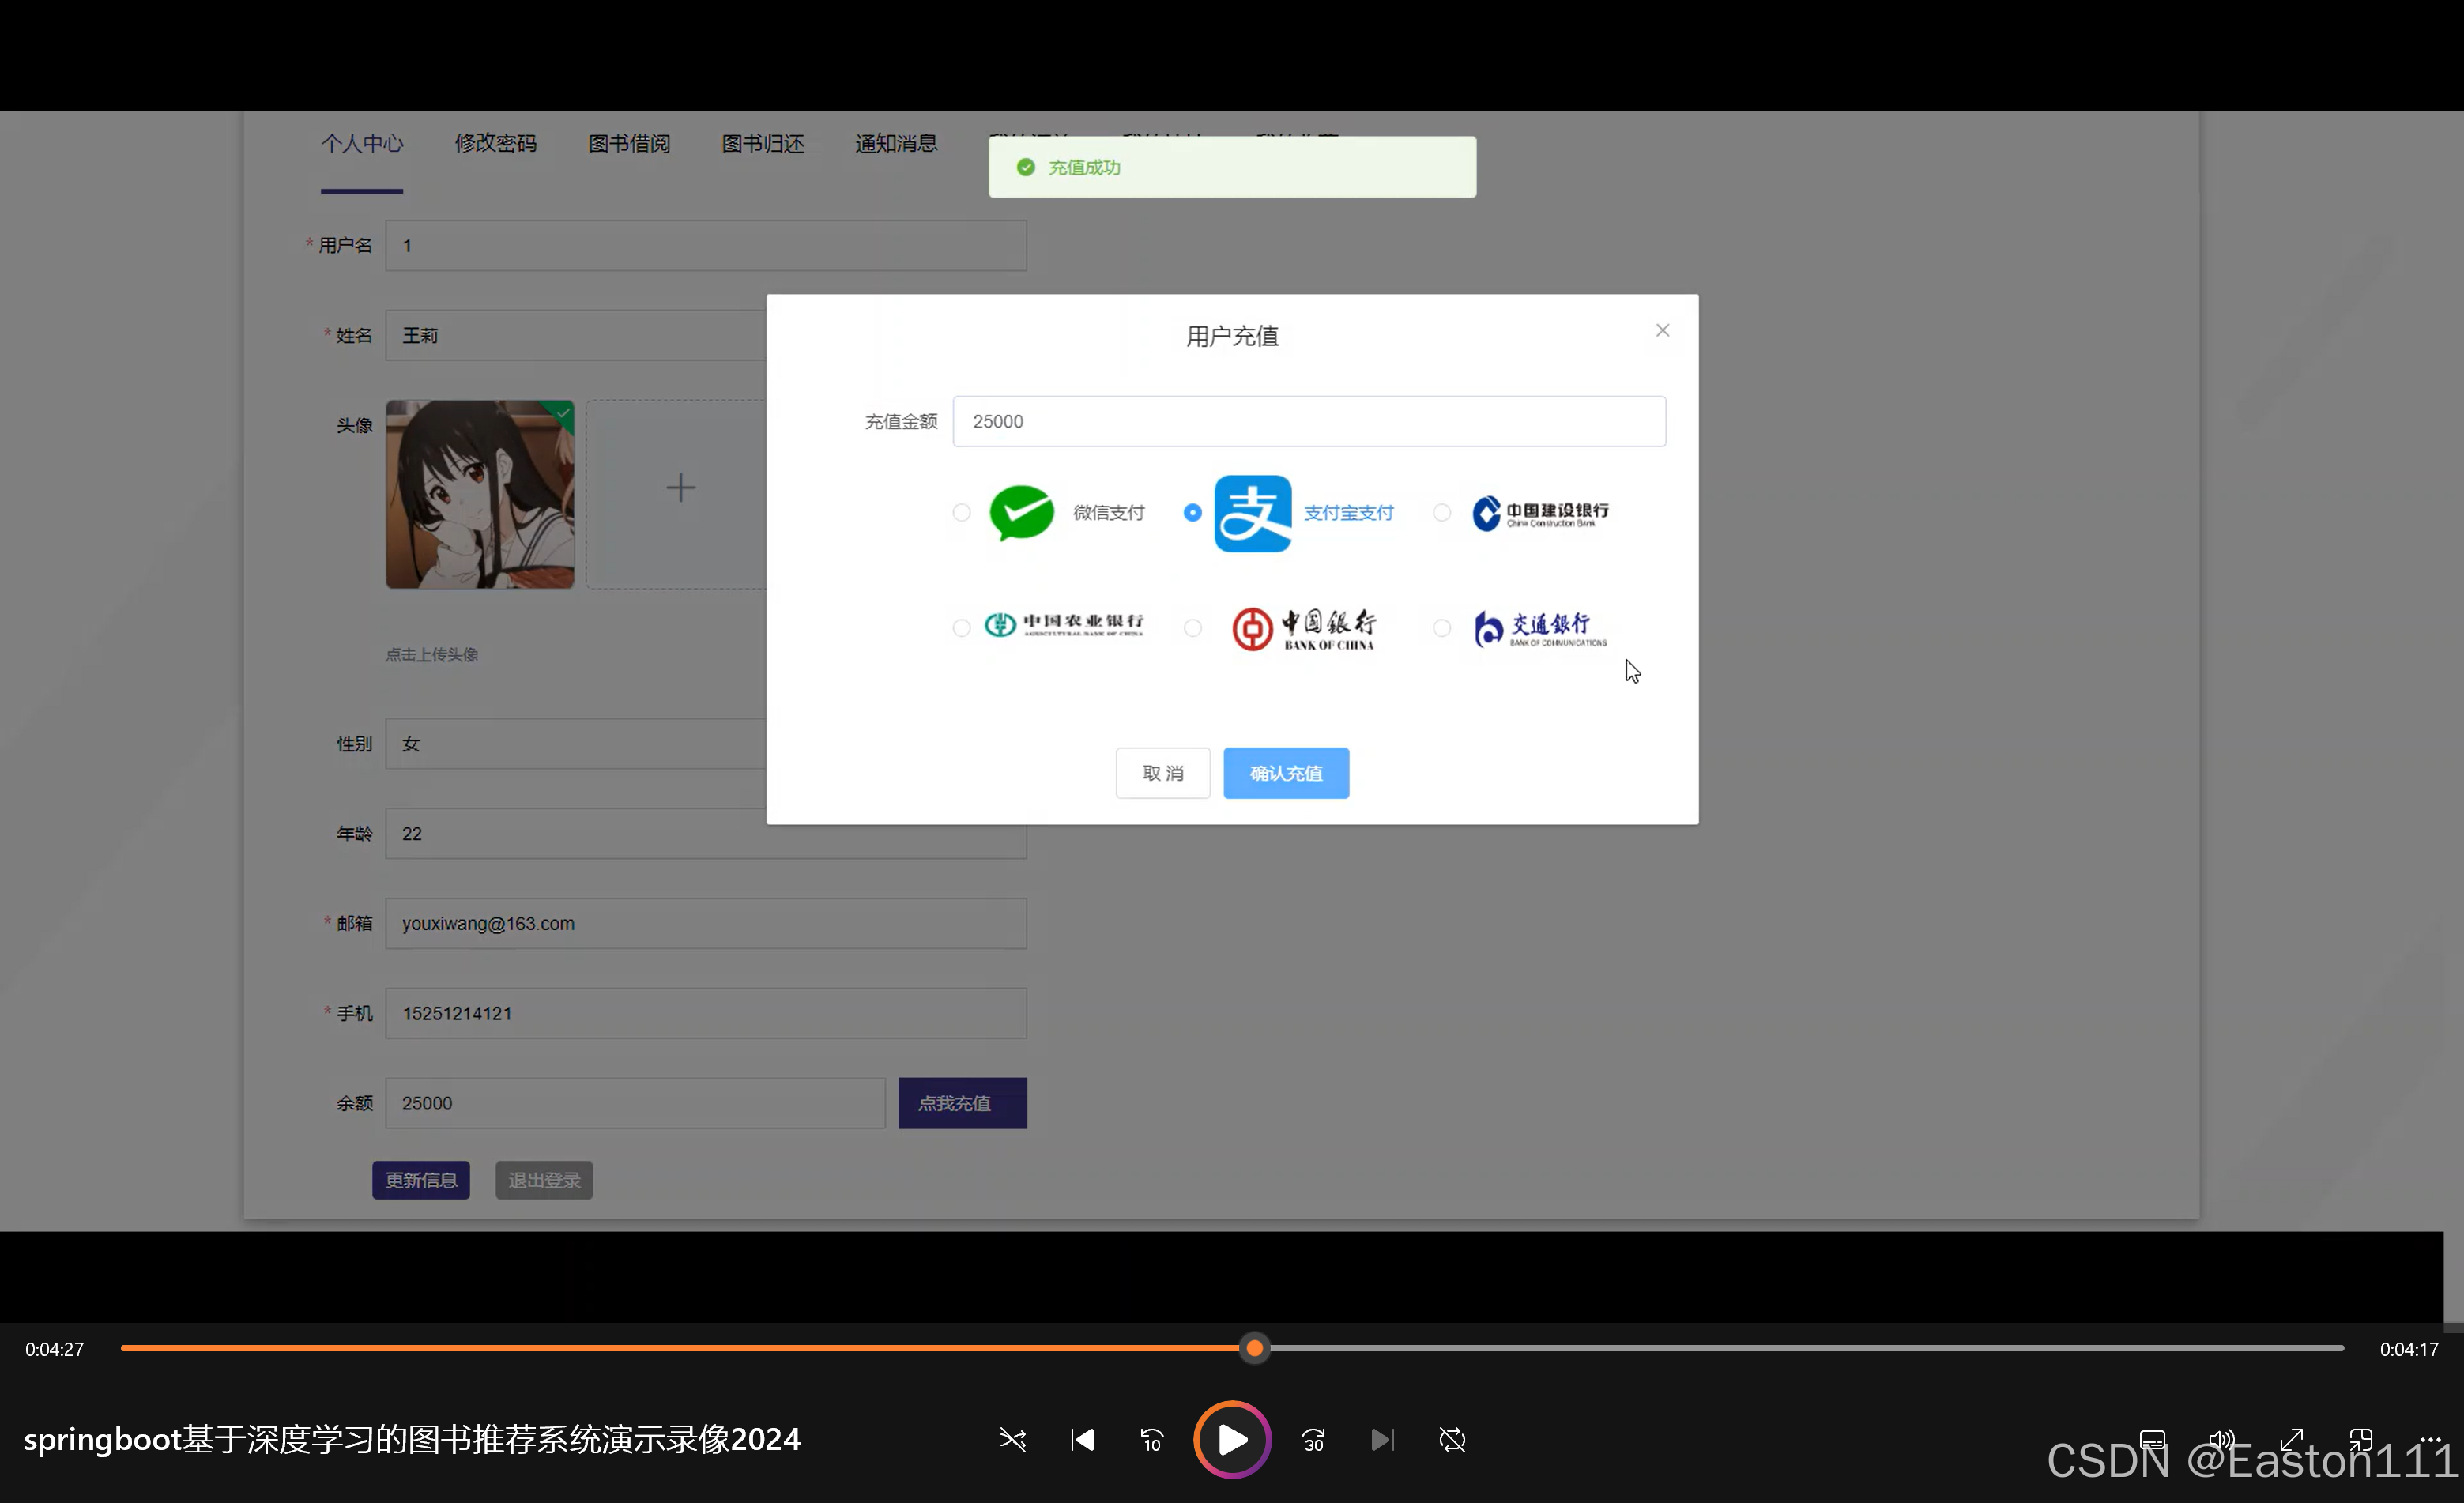Enter full screen mode
This screenshot has height=1503, width=2464.
2291,1440
